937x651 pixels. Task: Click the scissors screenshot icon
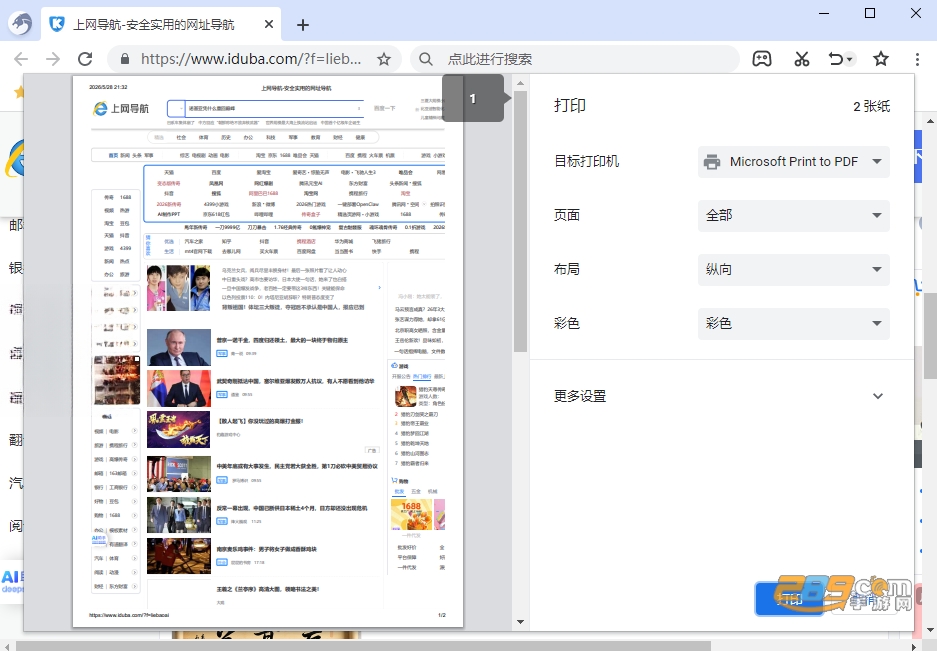(x=801, y=59)
